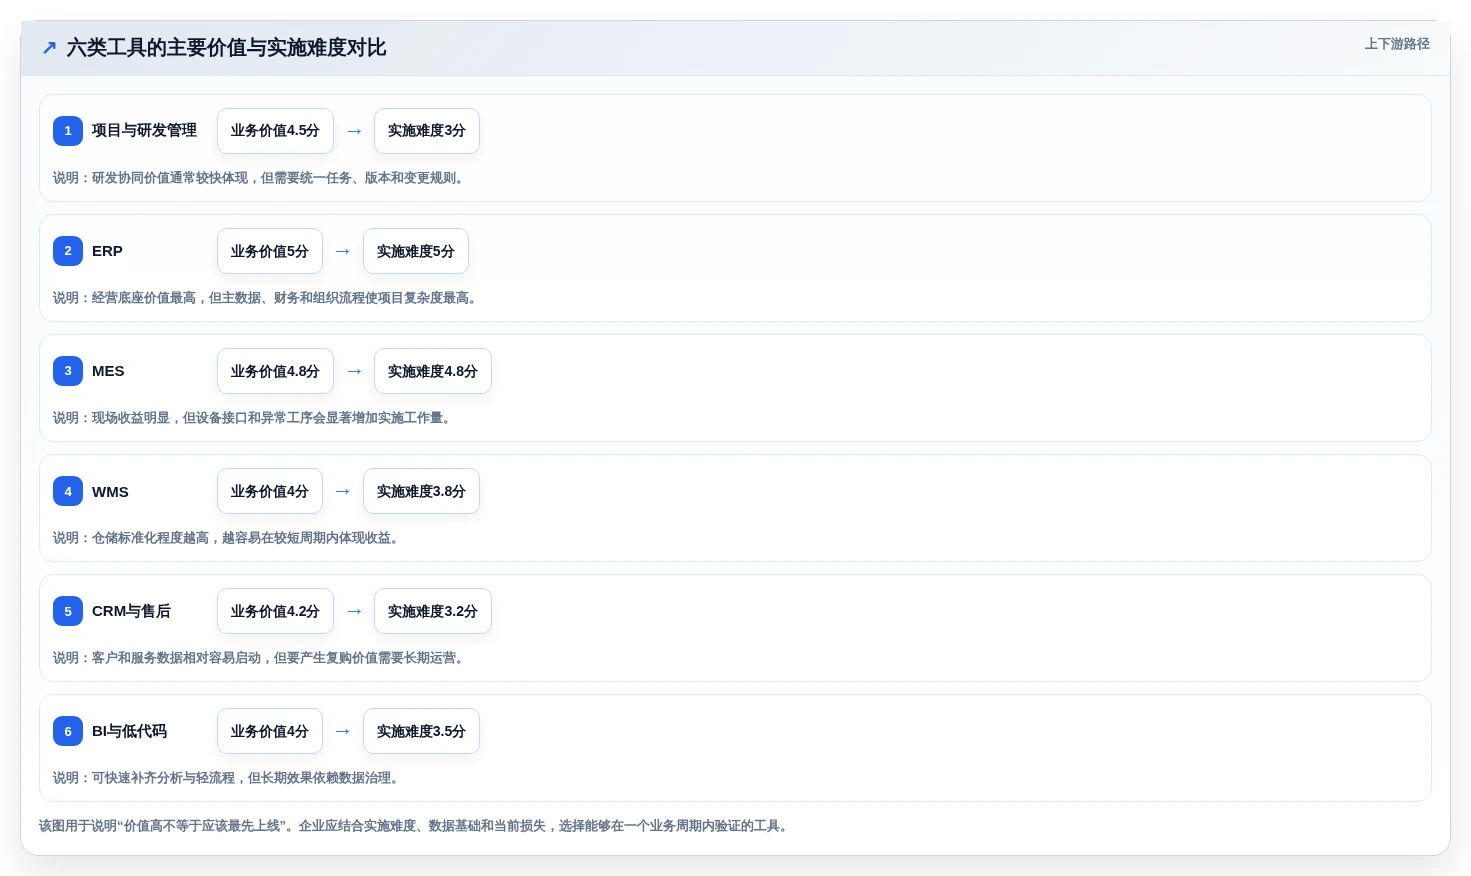Select number badge 6 for BI与低代码

click(x=68, y=731)
